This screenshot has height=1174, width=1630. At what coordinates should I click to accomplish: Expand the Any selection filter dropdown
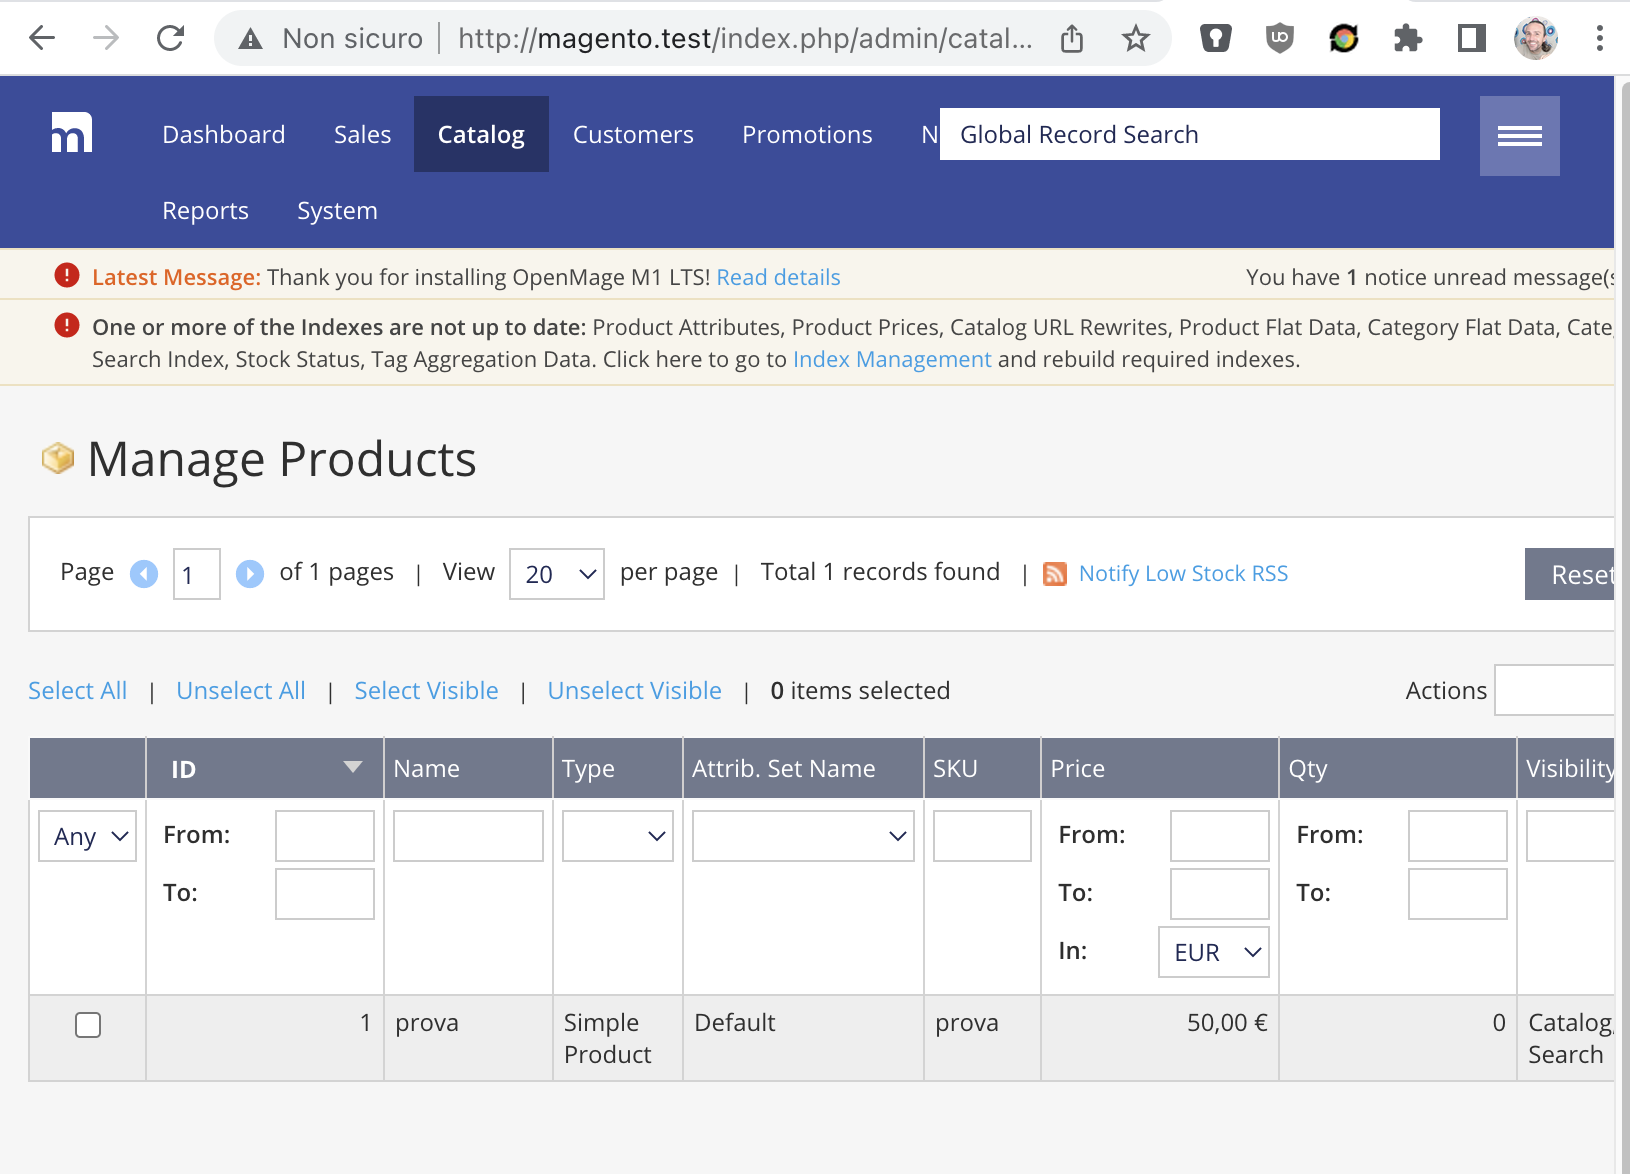(x=88, y=836)
